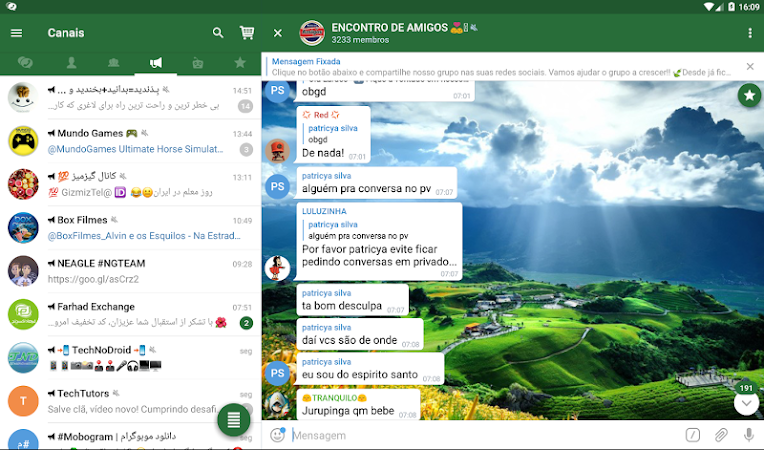Tap the green star favorites button

[x=749, y=95]
